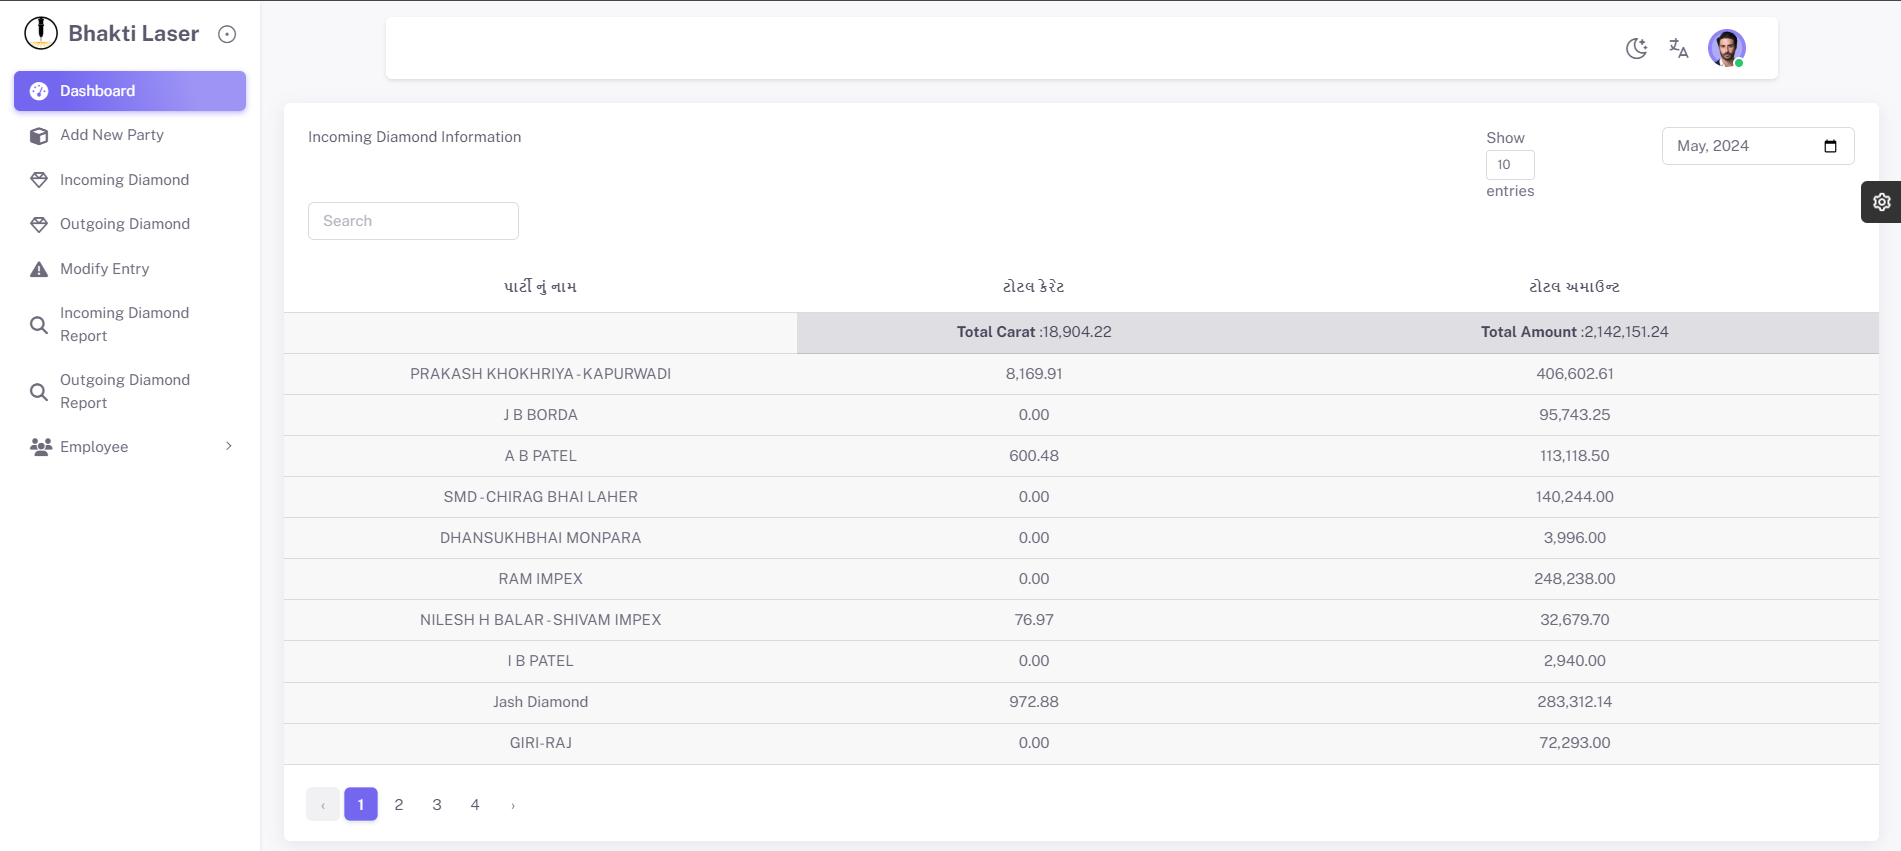
Task: Click the next page arrow
Action: [x=513, y=805]
